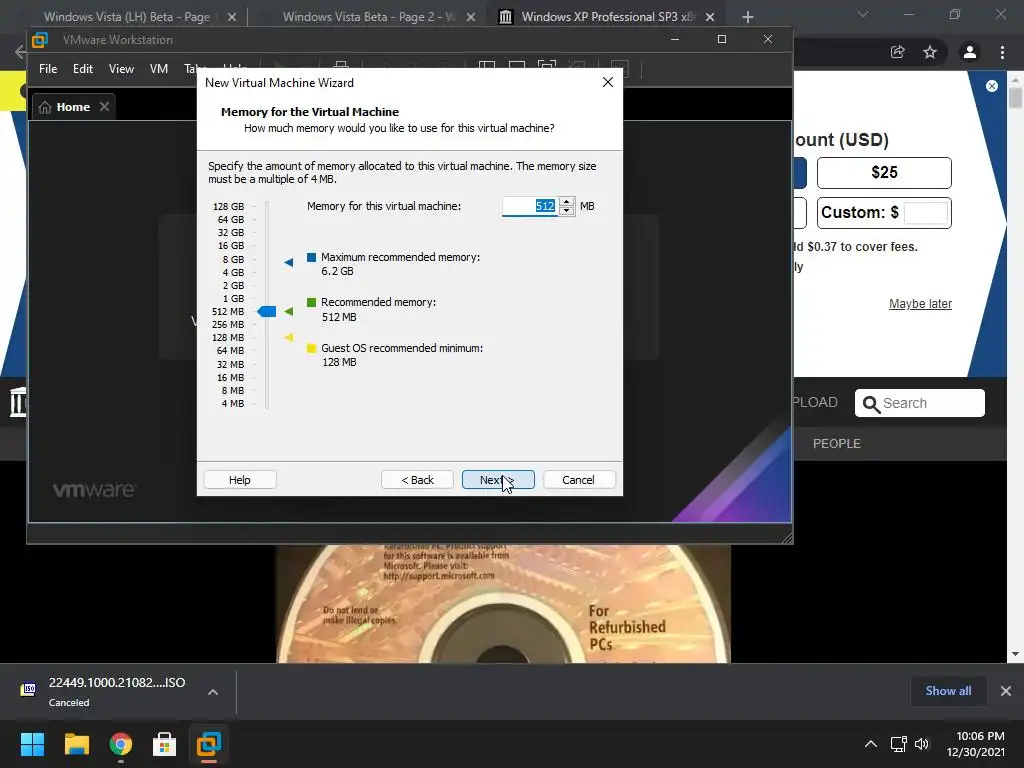This screenshot has width=1024, height=768.
Task: Open Microsoft Store from the taskbar
Action: tap(165, 744)
